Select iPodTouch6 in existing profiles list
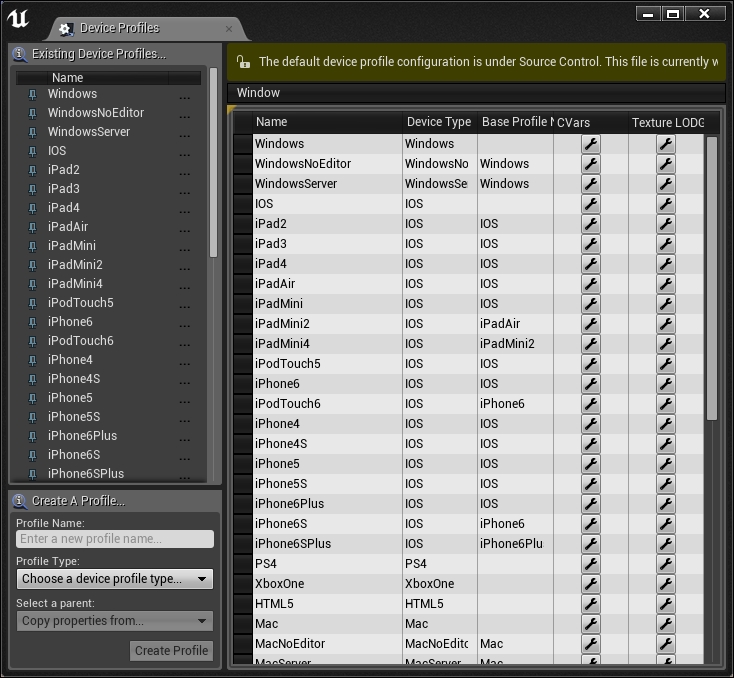This screenshot has height=678, width=734. click(x=81, y=341)
